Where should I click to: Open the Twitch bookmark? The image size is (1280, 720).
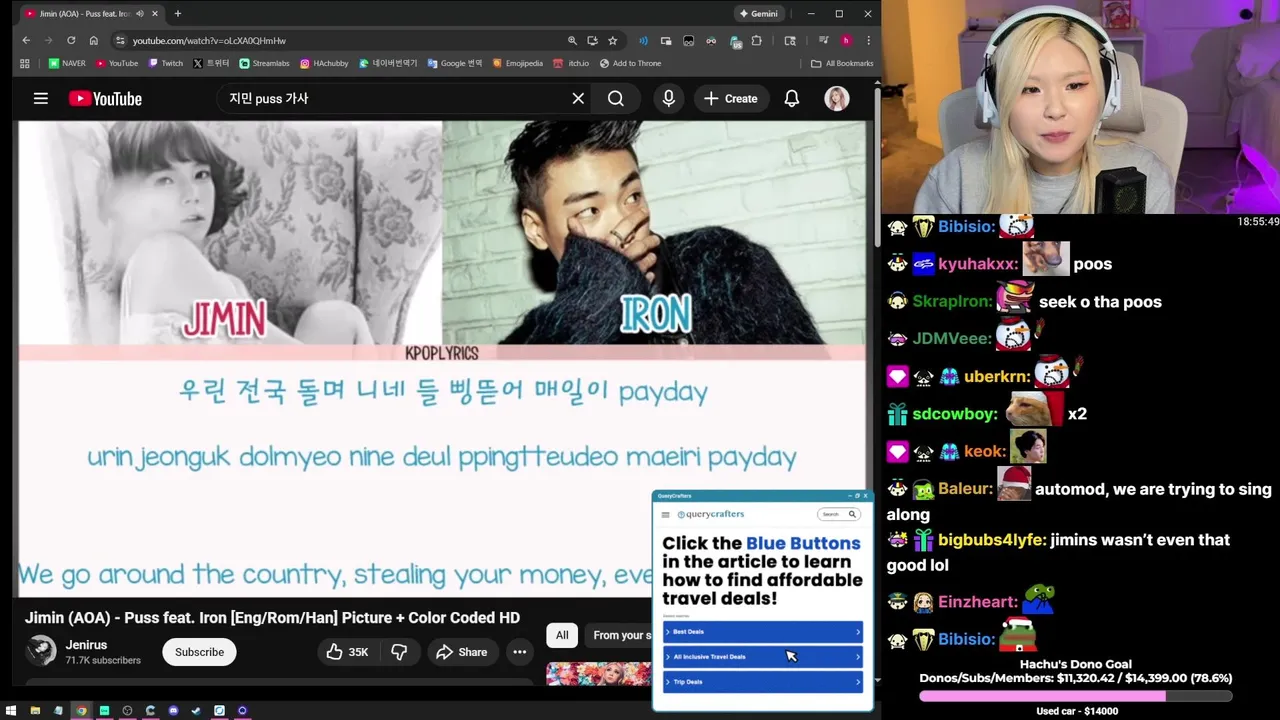coord(166,63)
